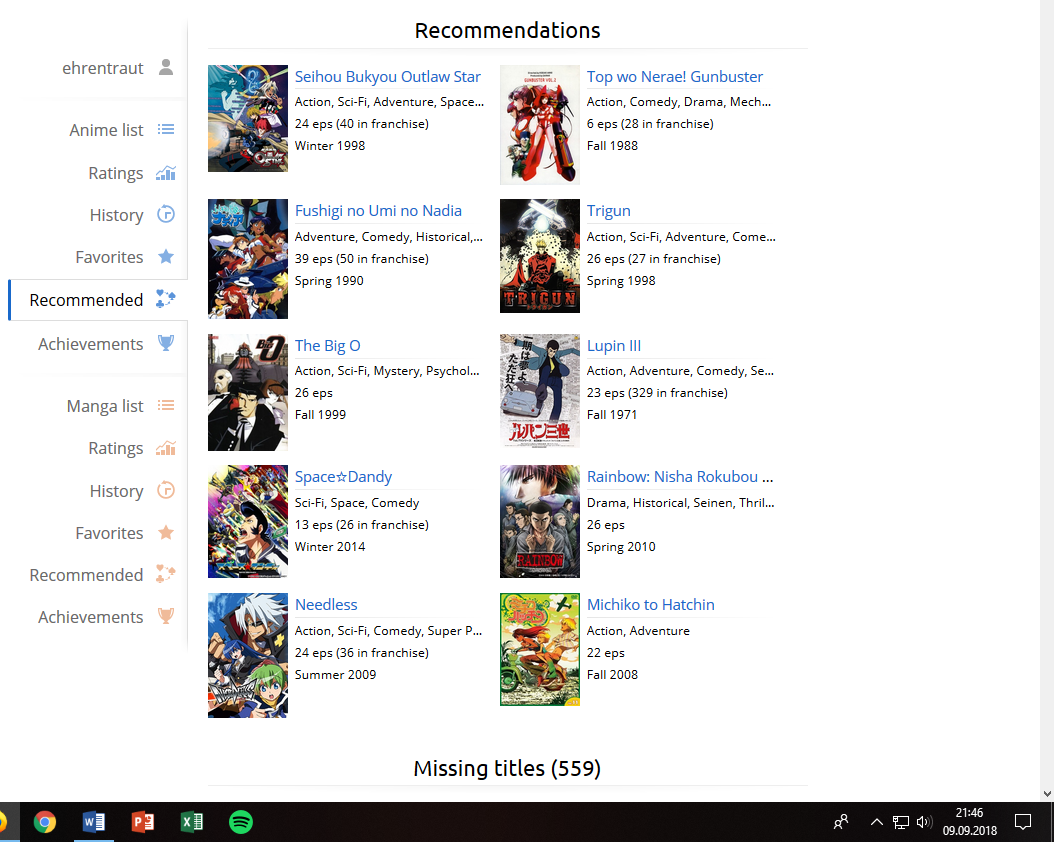Open anime Ratings in the sidebar

tap(116, 173)
